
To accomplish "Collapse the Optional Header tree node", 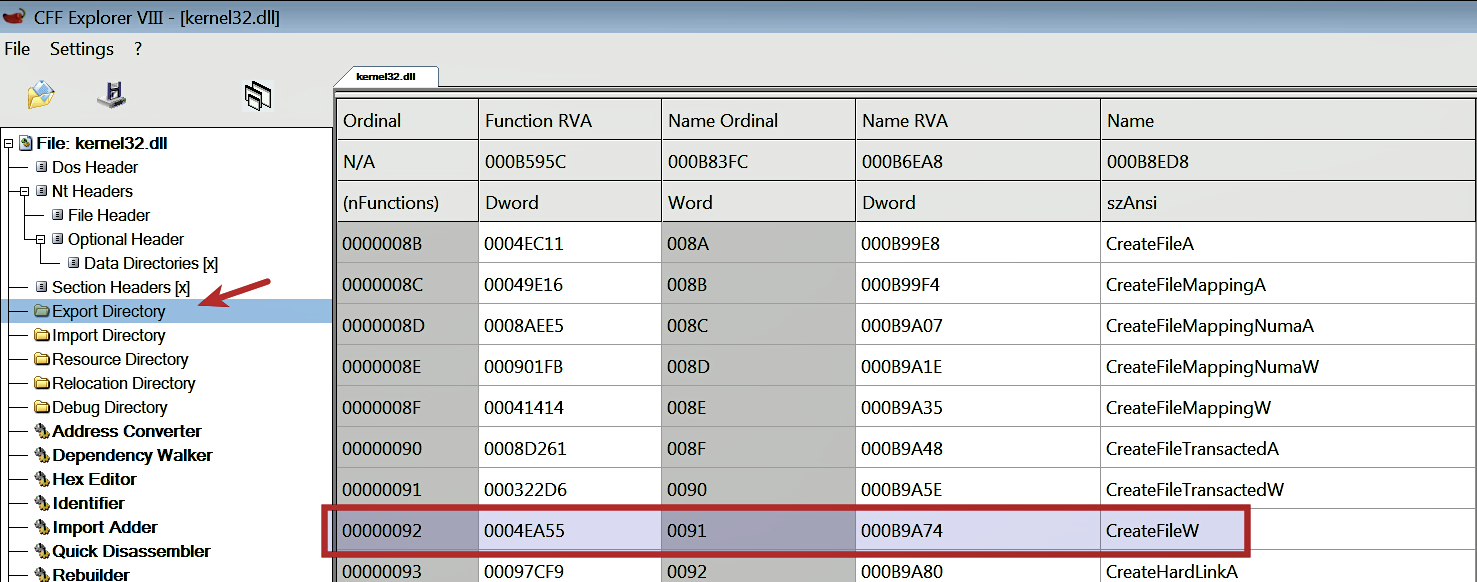I will 41,239.
